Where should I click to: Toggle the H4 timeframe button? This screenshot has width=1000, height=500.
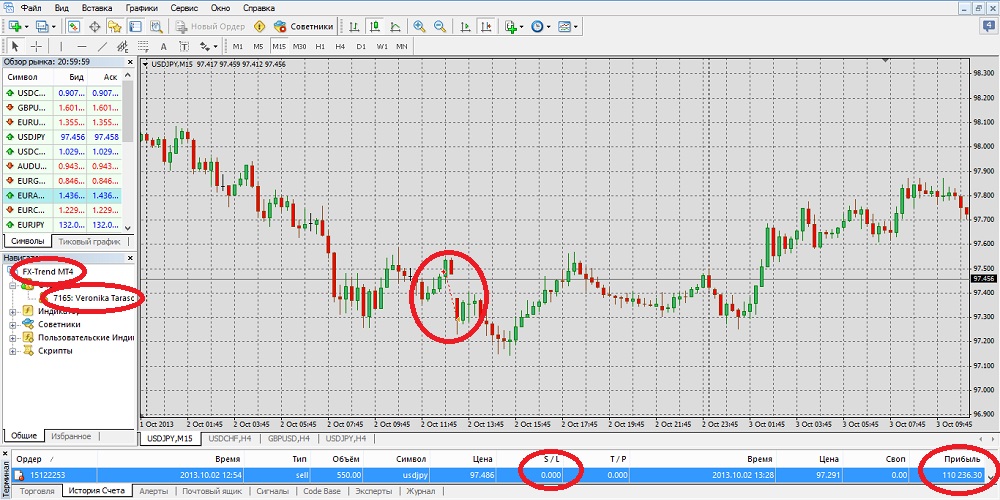click(x=341, y=46)
